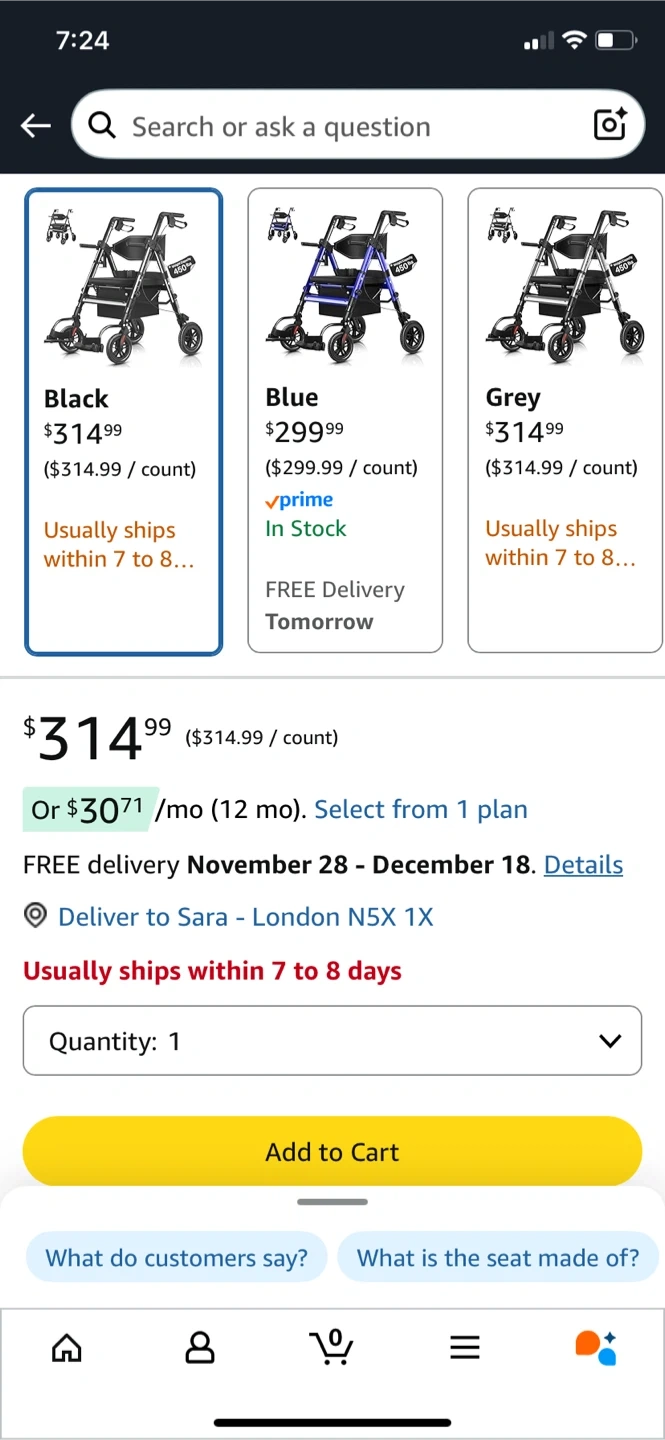The width and height of the screenshot is (665, 1440).
Task: Tap the delivery location pin icon
Action: click(36, 916)
